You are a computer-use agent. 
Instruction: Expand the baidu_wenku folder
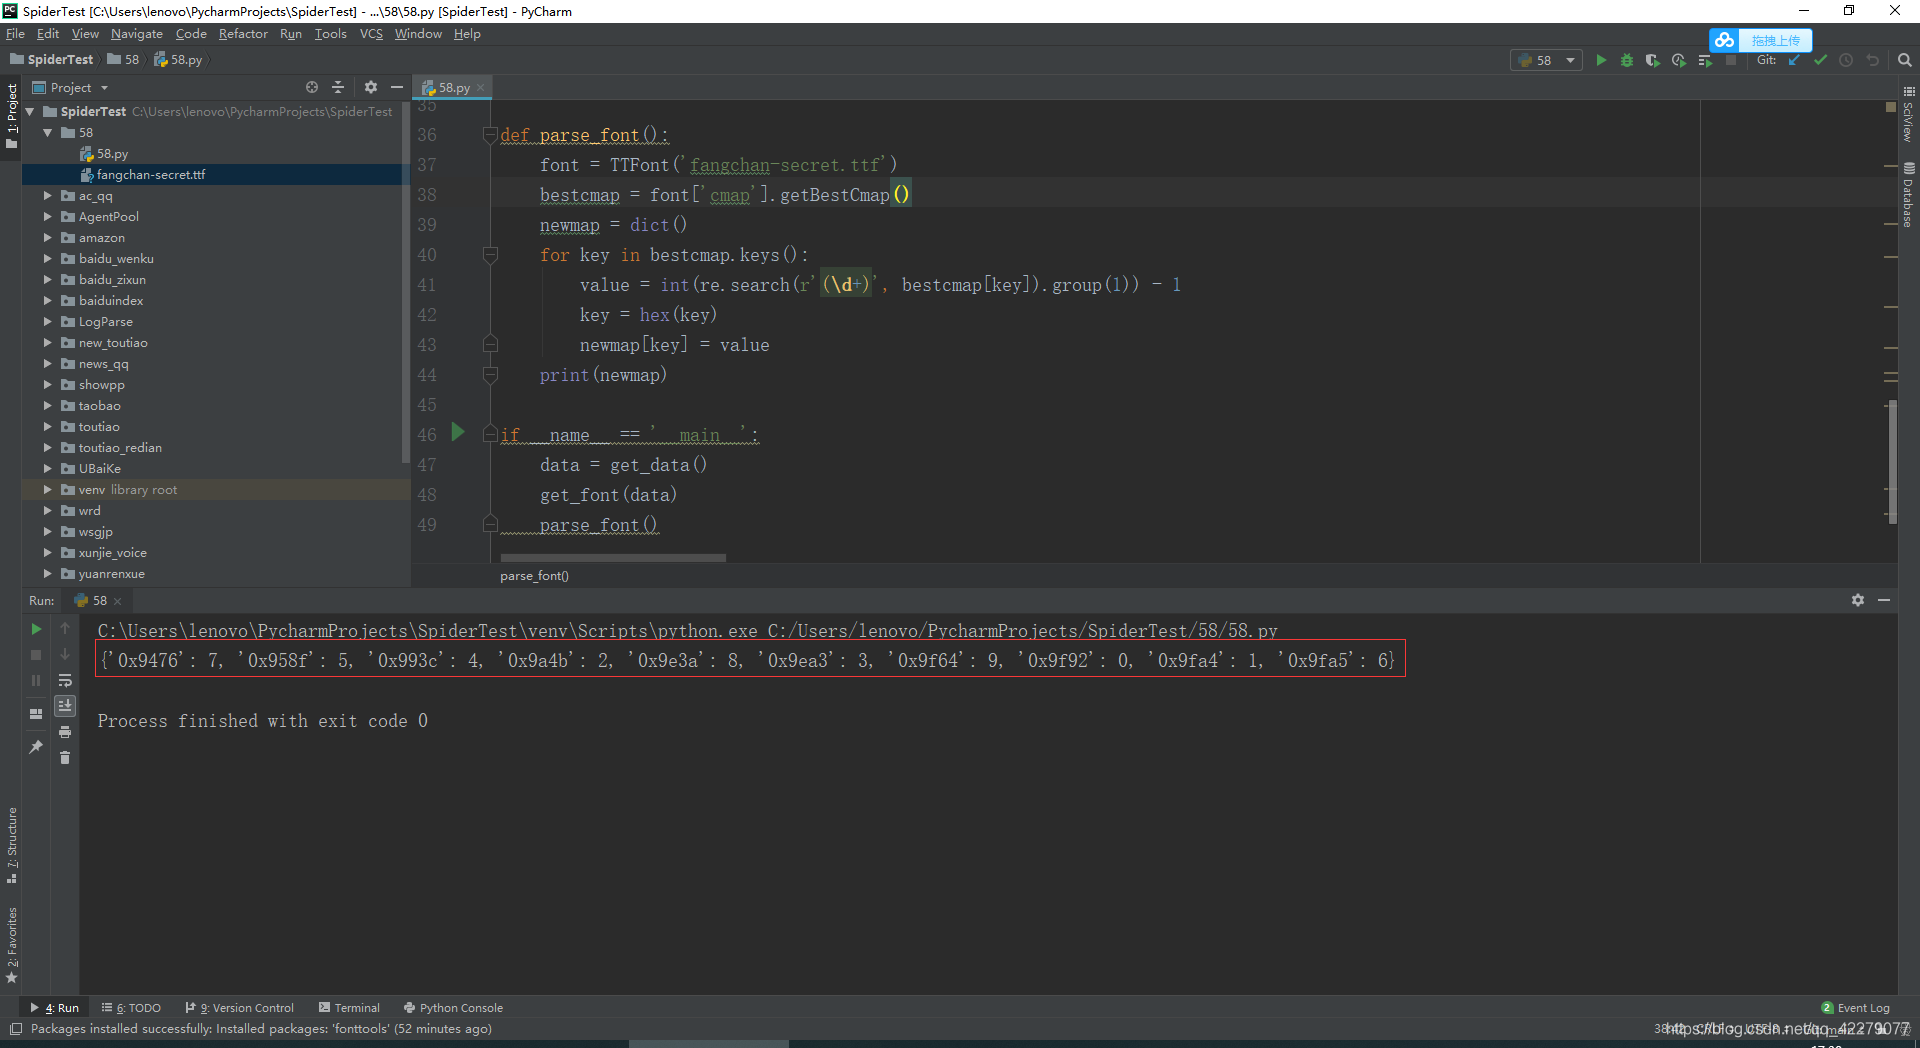coord(47,258)
